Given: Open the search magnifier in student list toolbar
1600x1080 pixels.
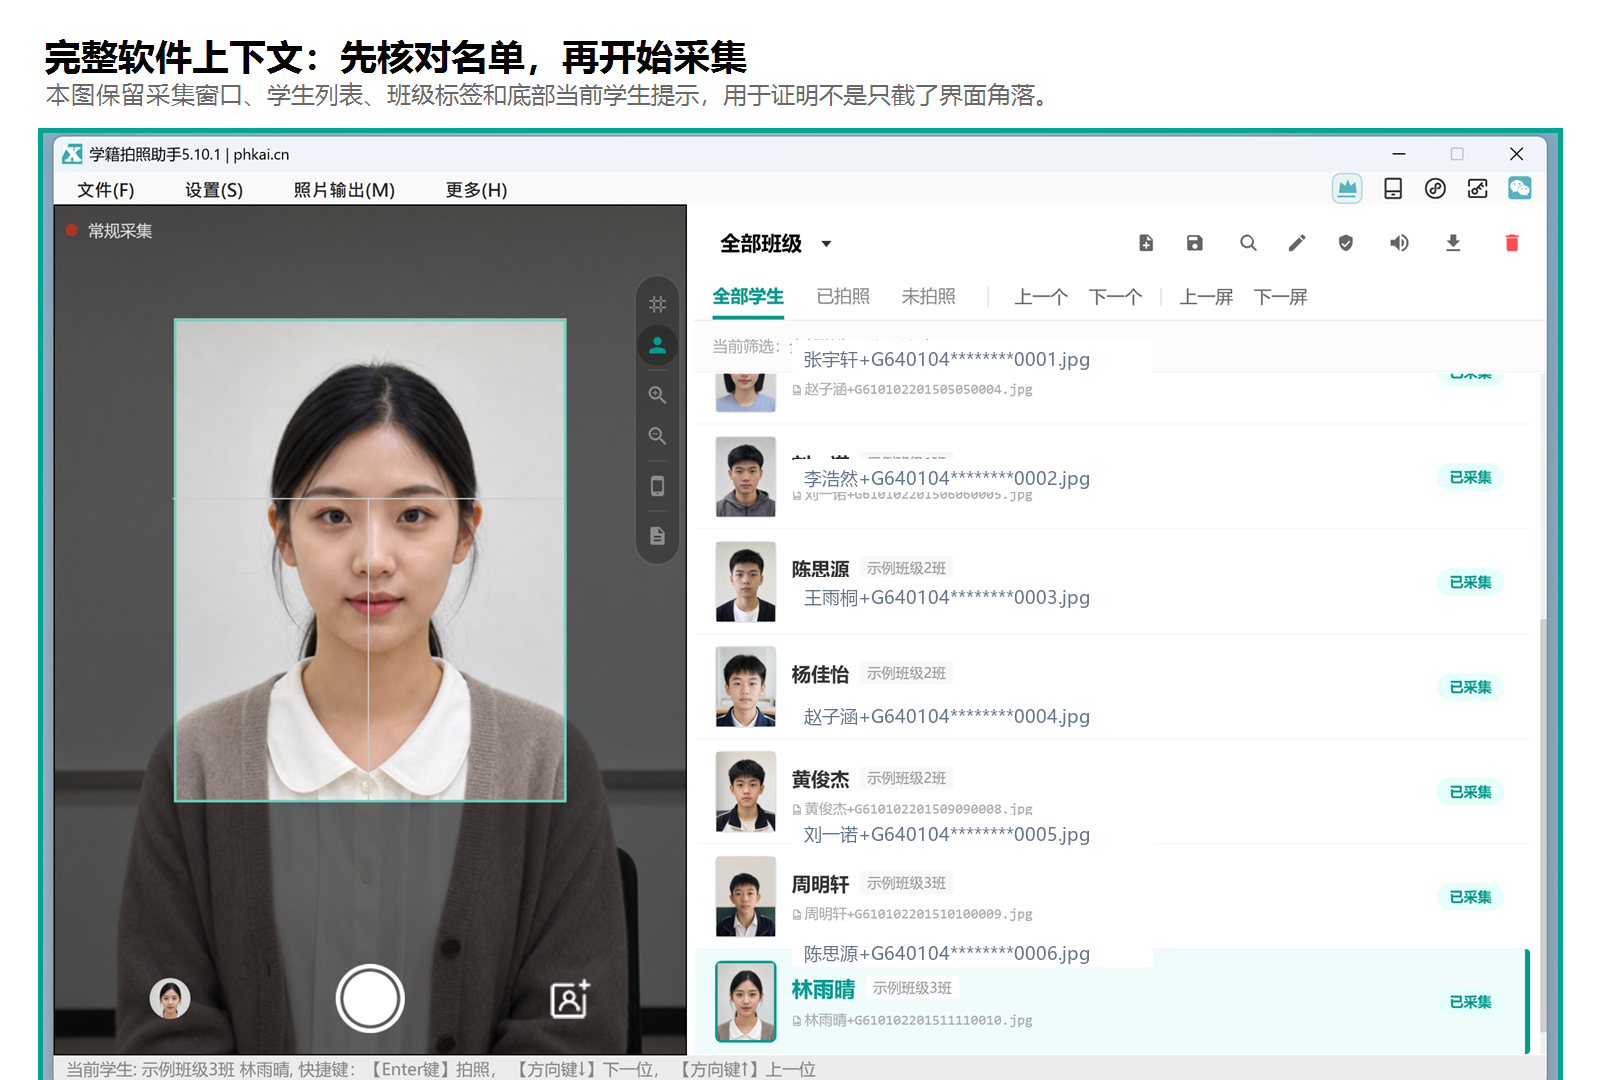Looking at the screenshot, I should coord(1248,243).
